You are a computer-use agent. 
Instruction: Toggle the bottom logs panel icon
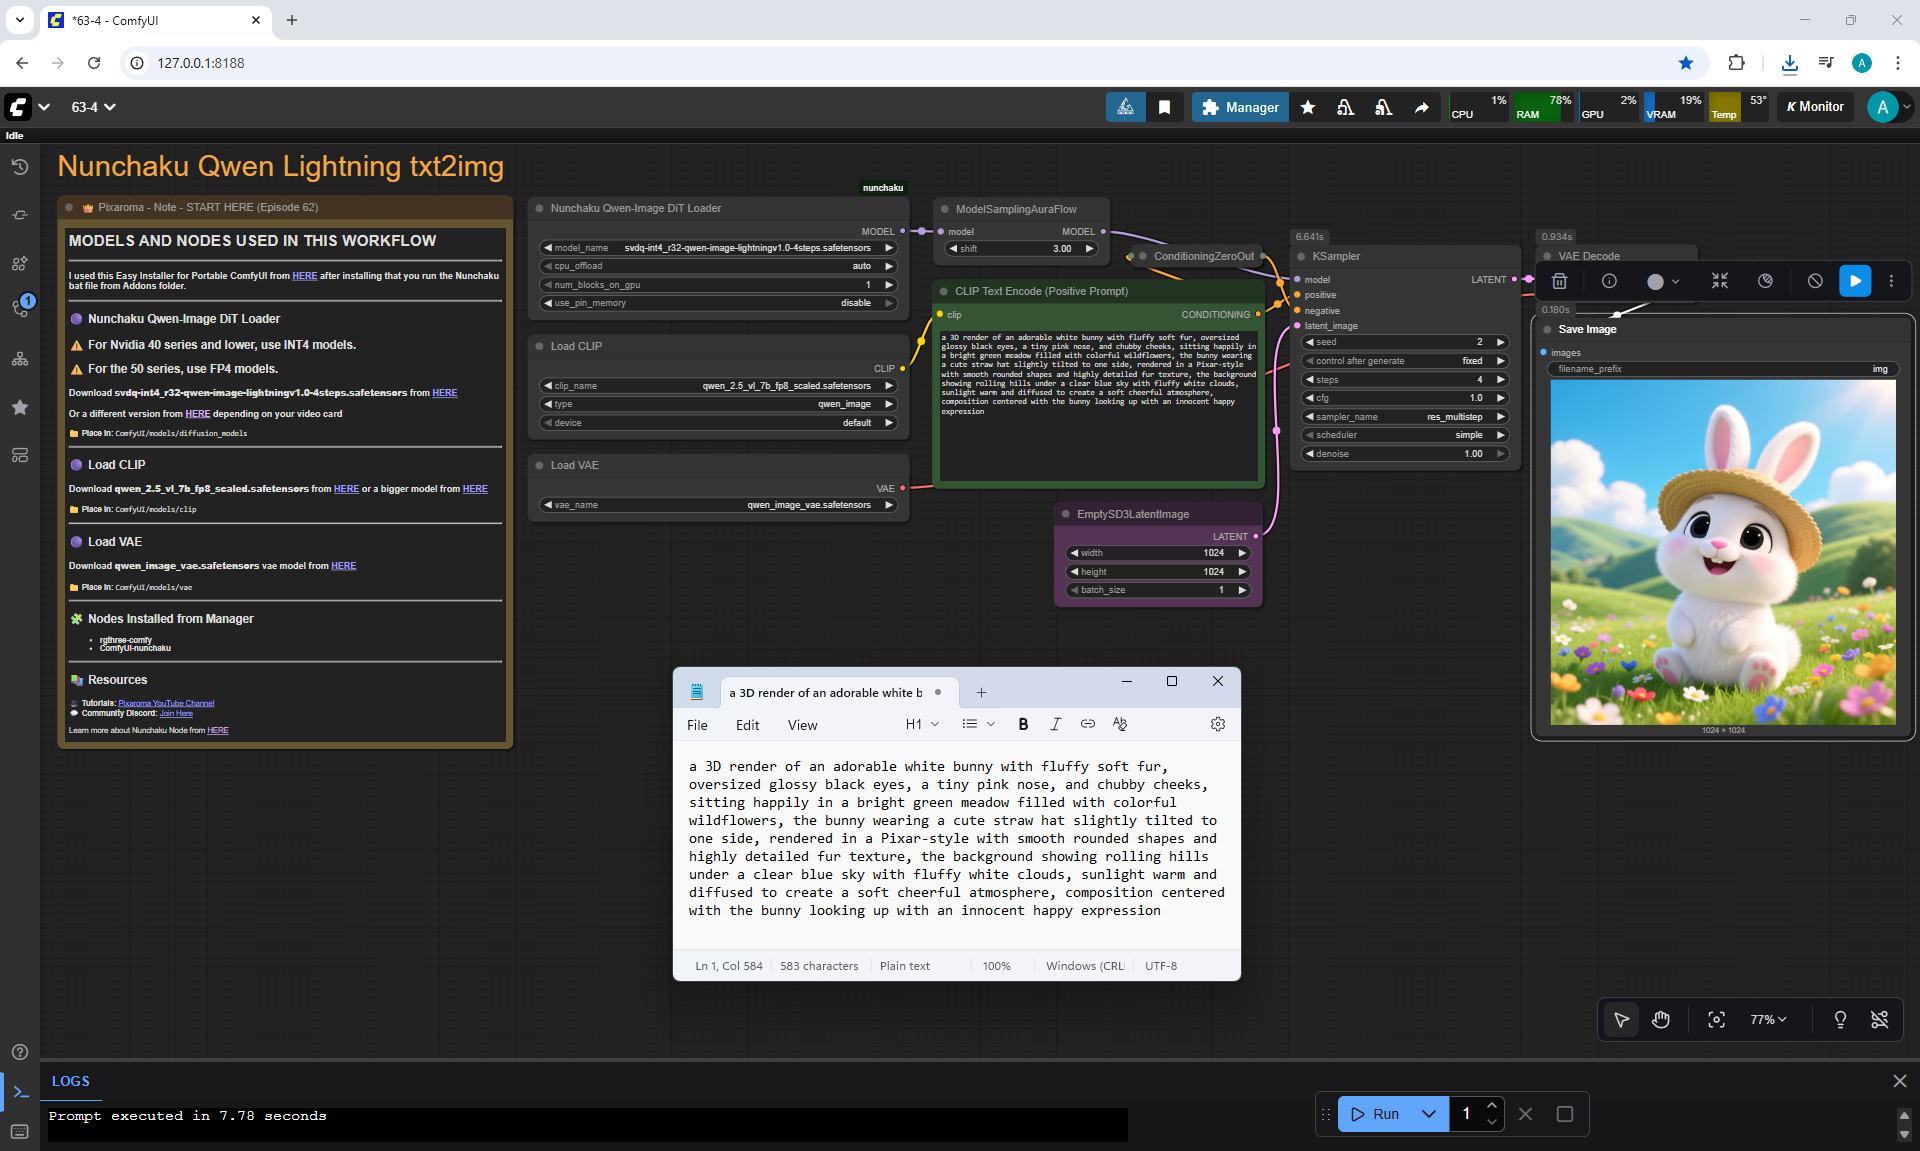(x=20, y=1091)
